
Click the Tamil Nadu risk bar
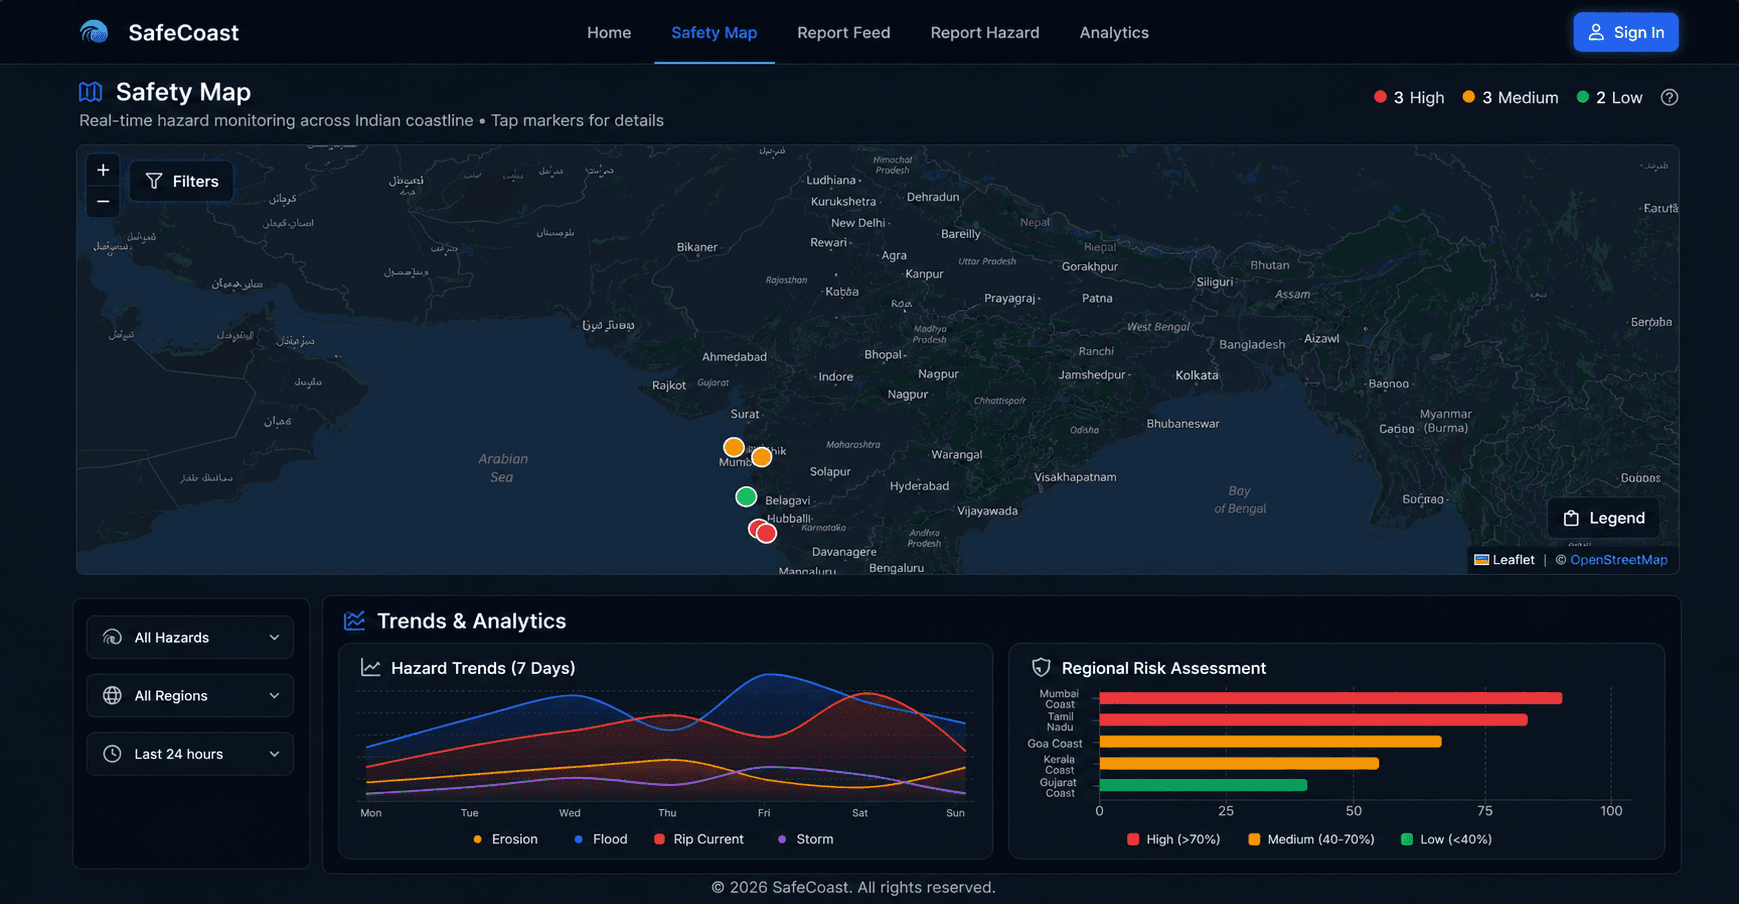click(1313, 720)
